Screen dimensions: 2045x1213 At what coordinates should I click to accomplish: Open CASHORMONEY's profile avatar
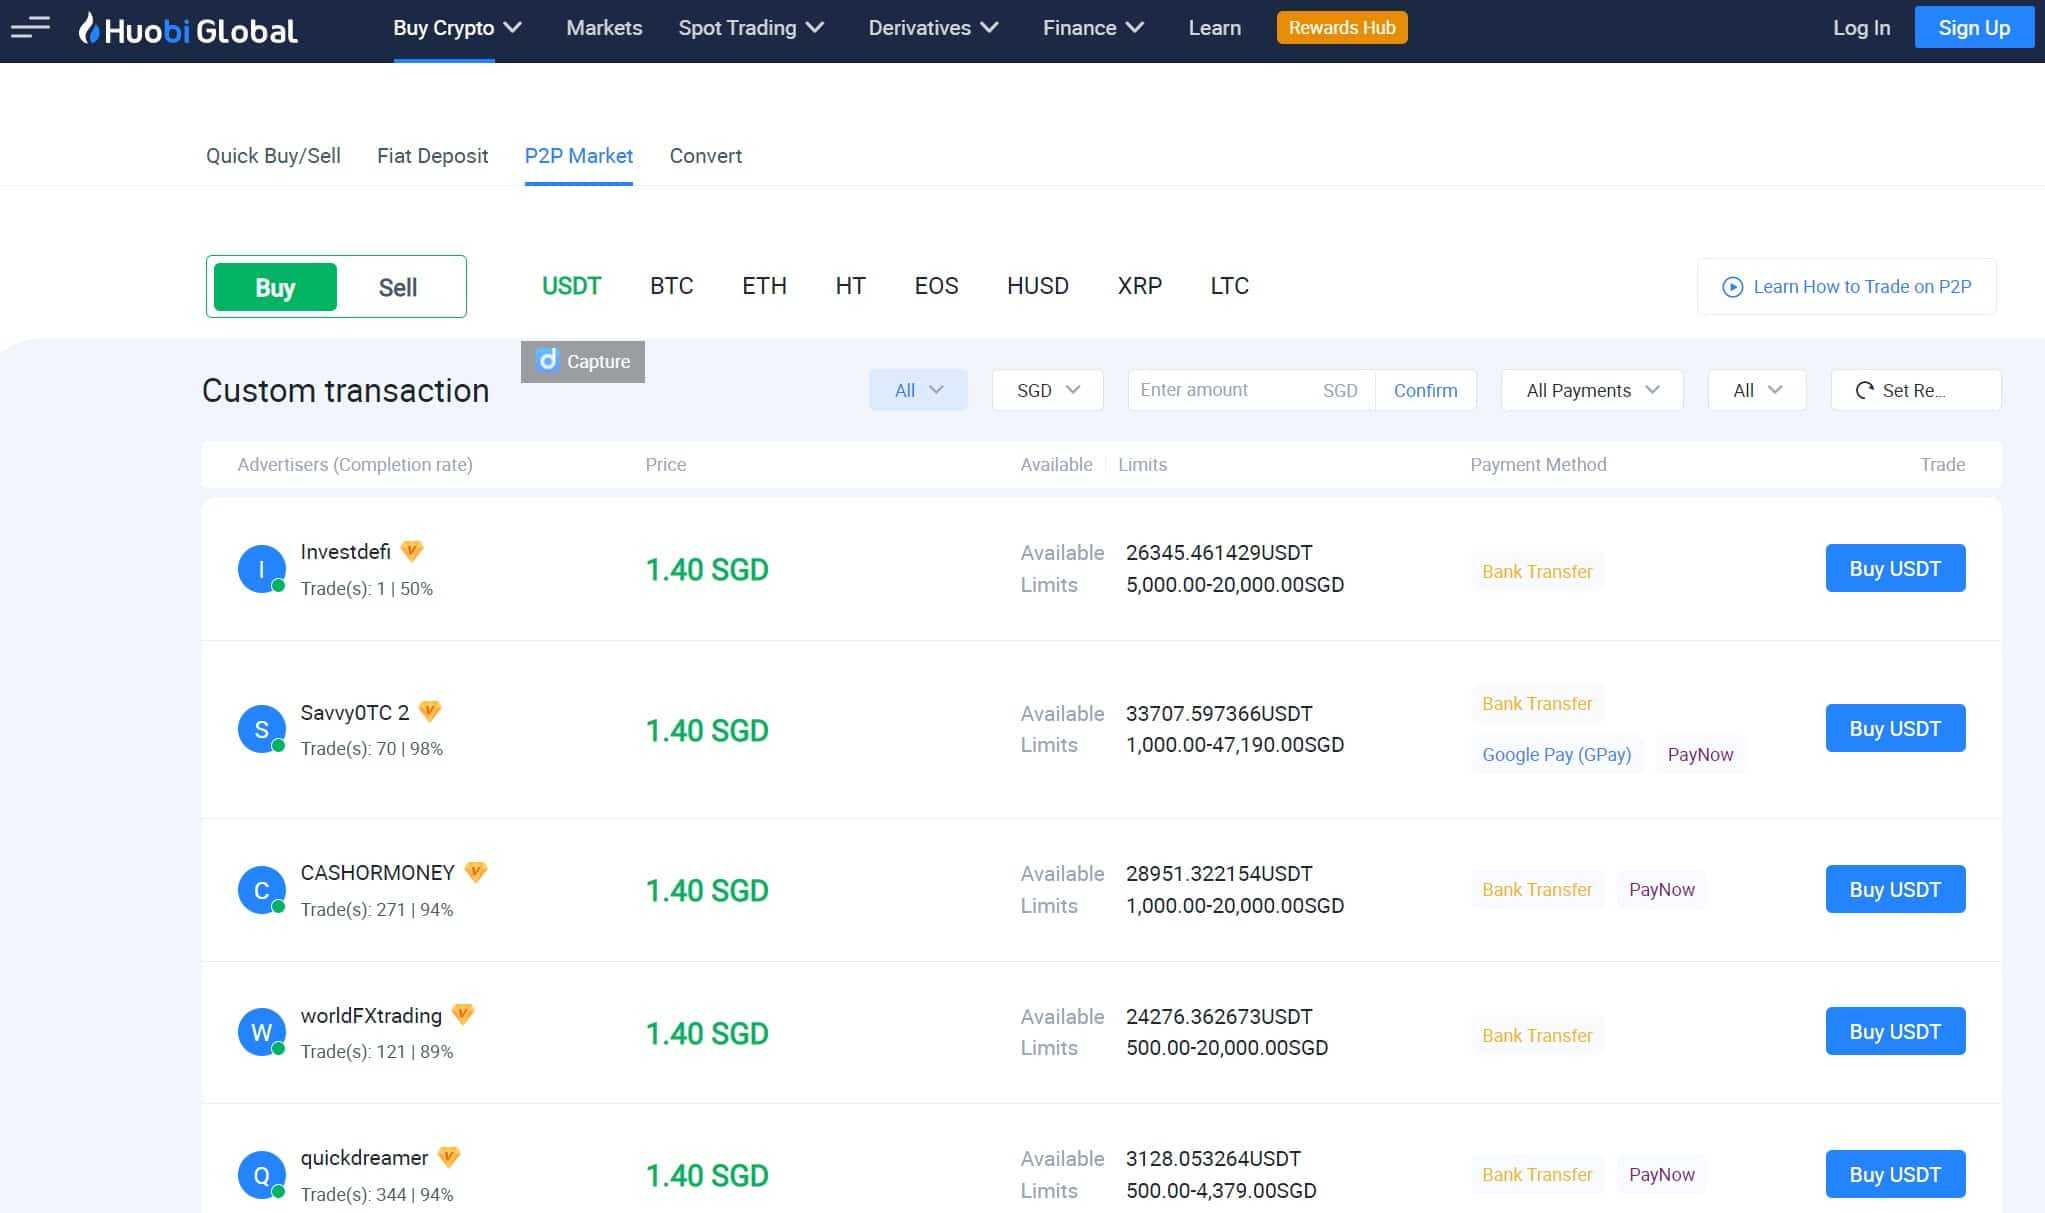(x=261, y=889)
